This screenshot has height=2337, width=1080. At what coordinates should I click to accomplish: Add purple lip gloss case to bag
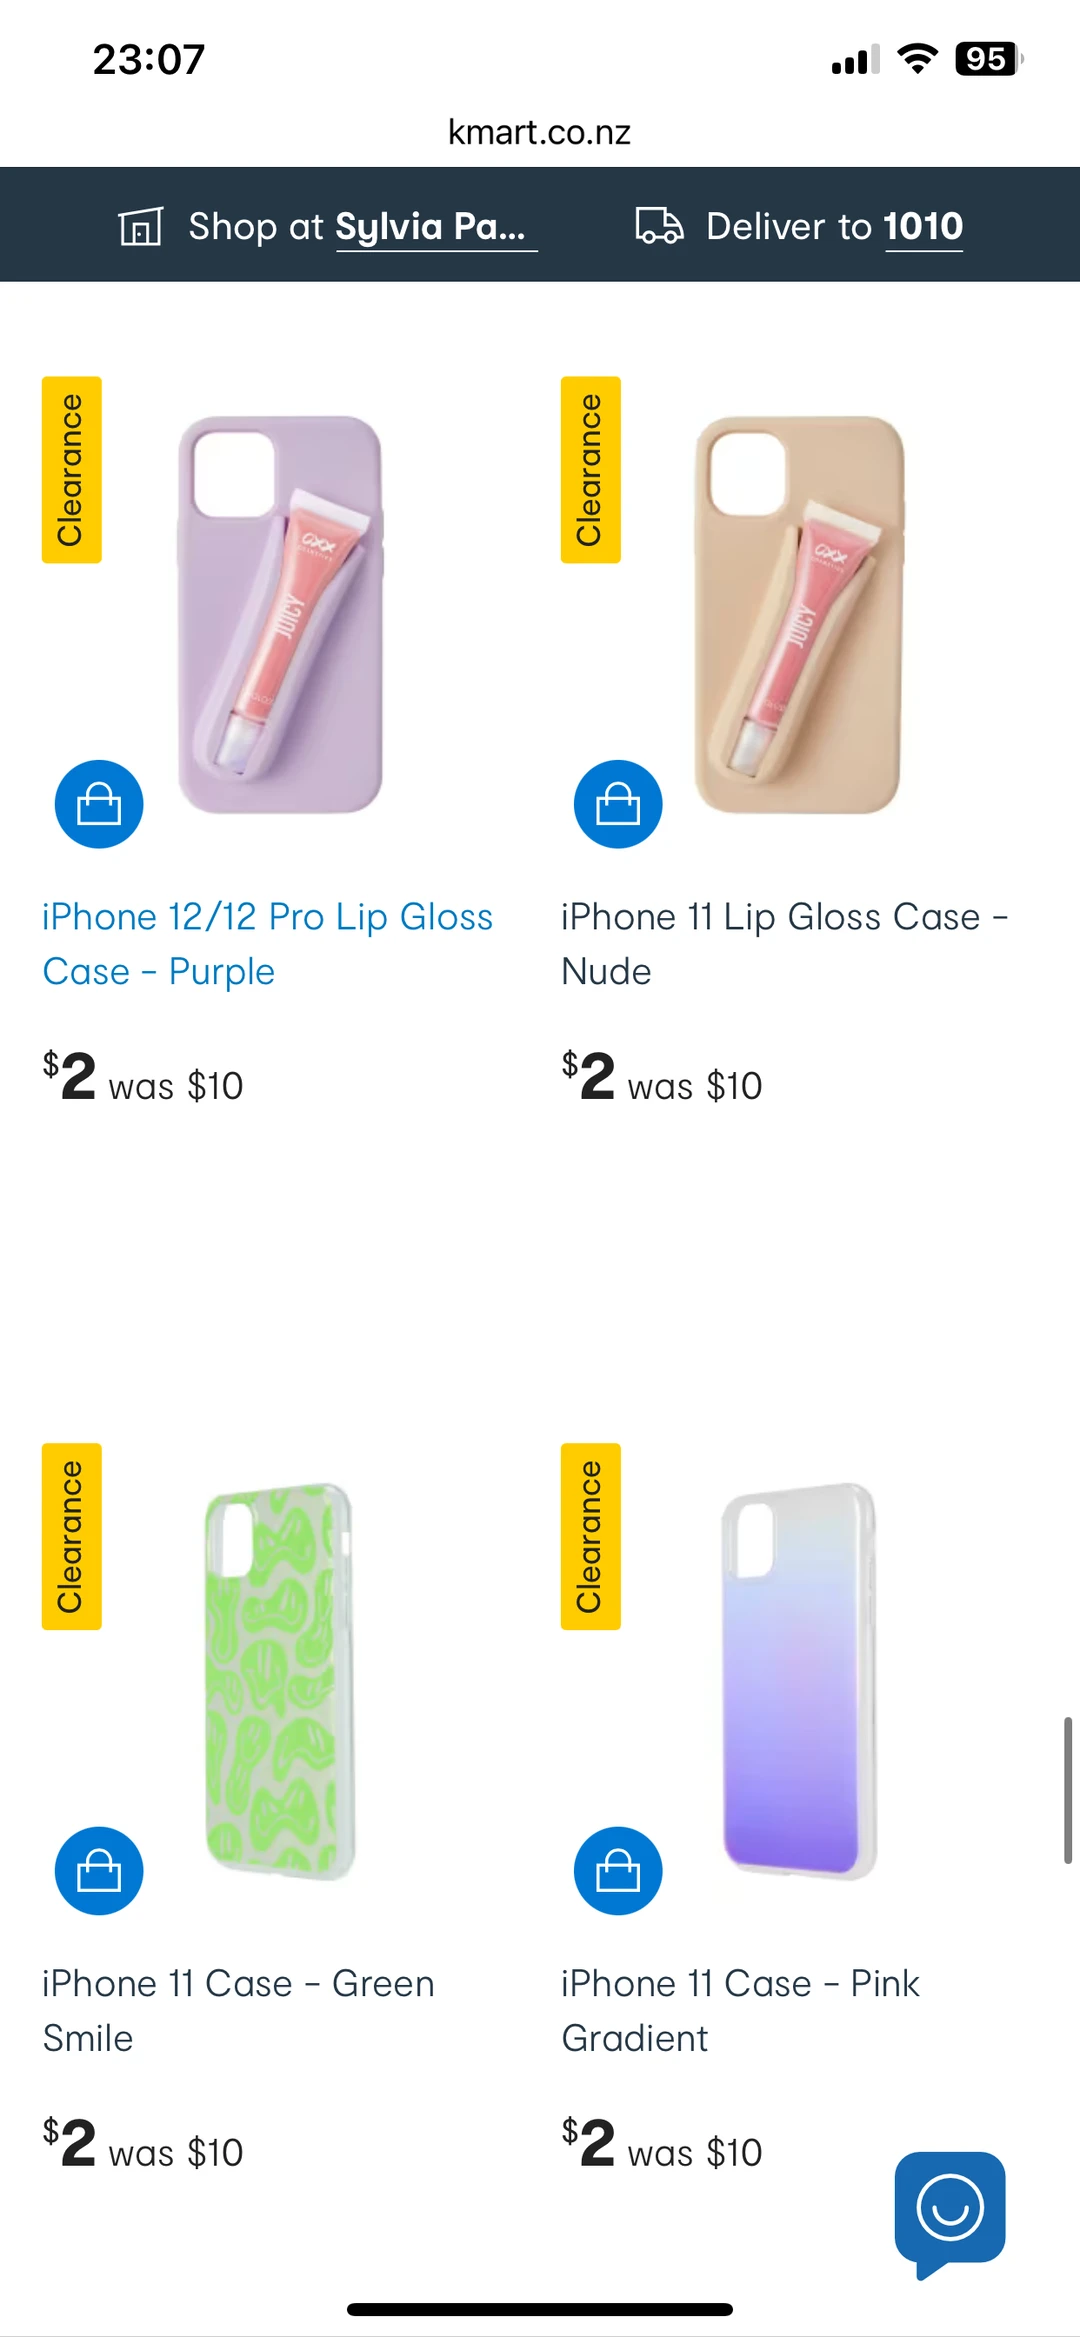[x=99, y=804]
